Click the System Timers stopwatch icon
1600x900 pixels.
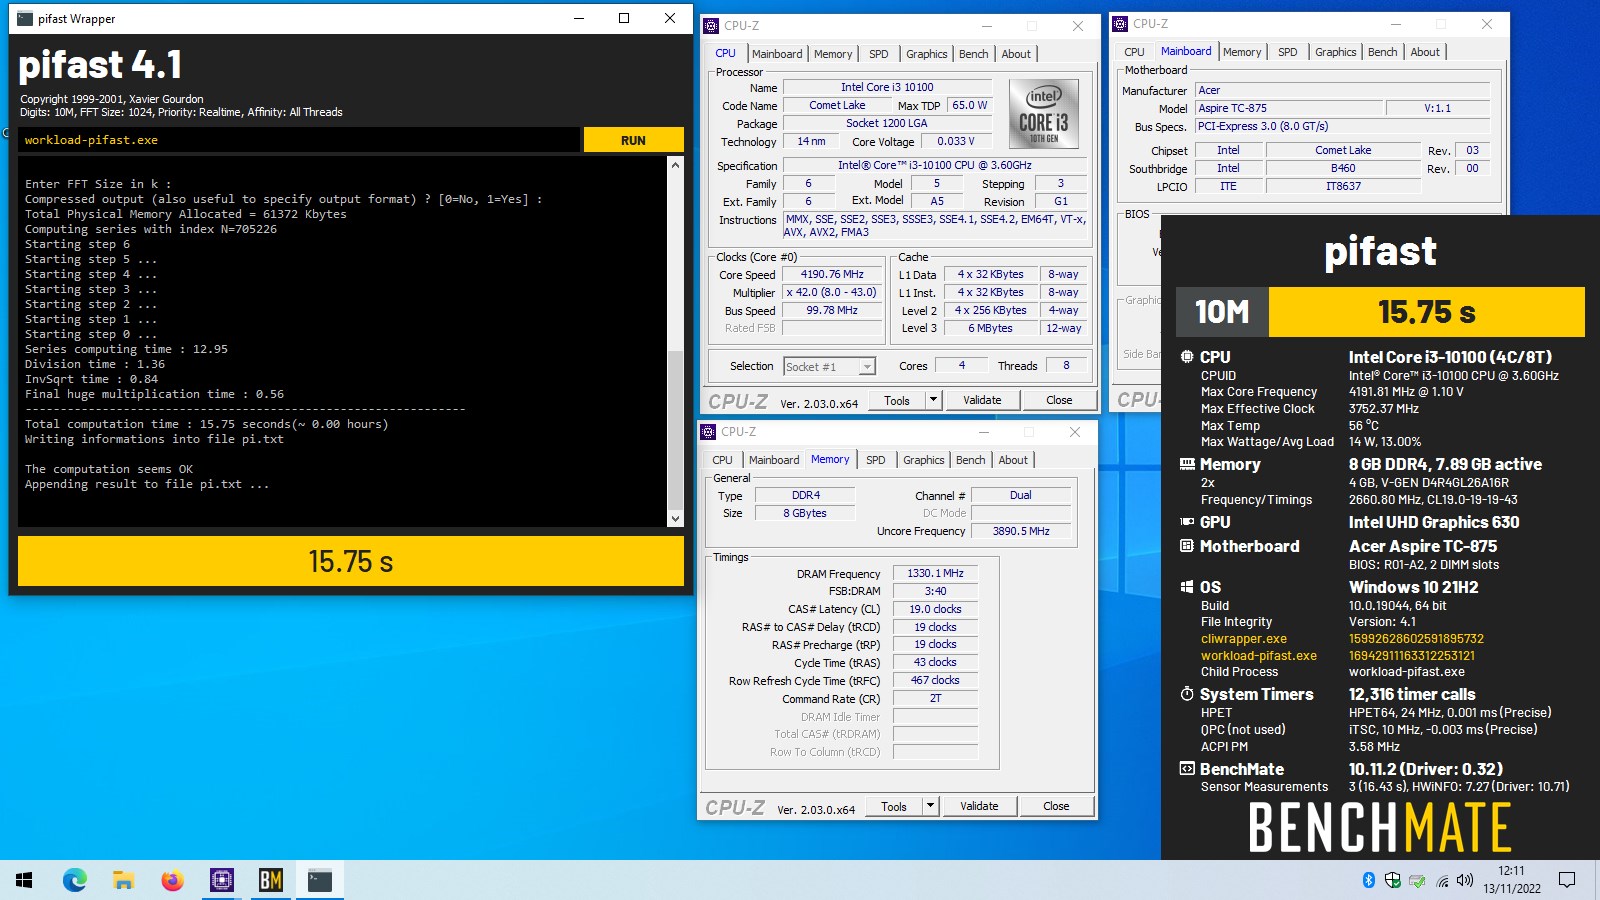[x=1187, y=694]
